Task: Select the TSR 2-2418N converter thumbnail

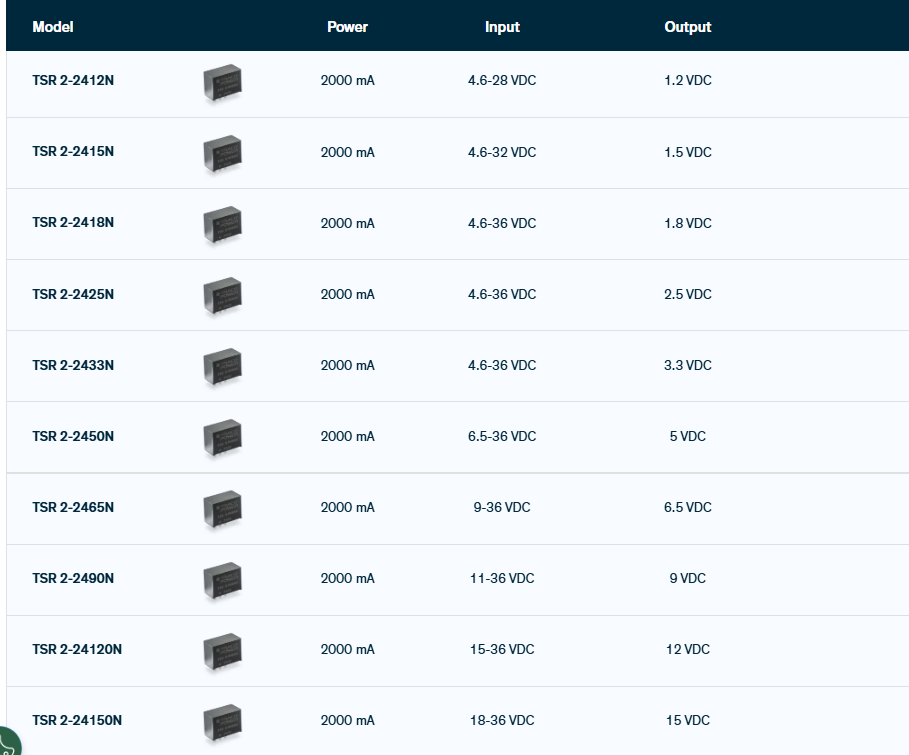Action: [x=222, y=224]
